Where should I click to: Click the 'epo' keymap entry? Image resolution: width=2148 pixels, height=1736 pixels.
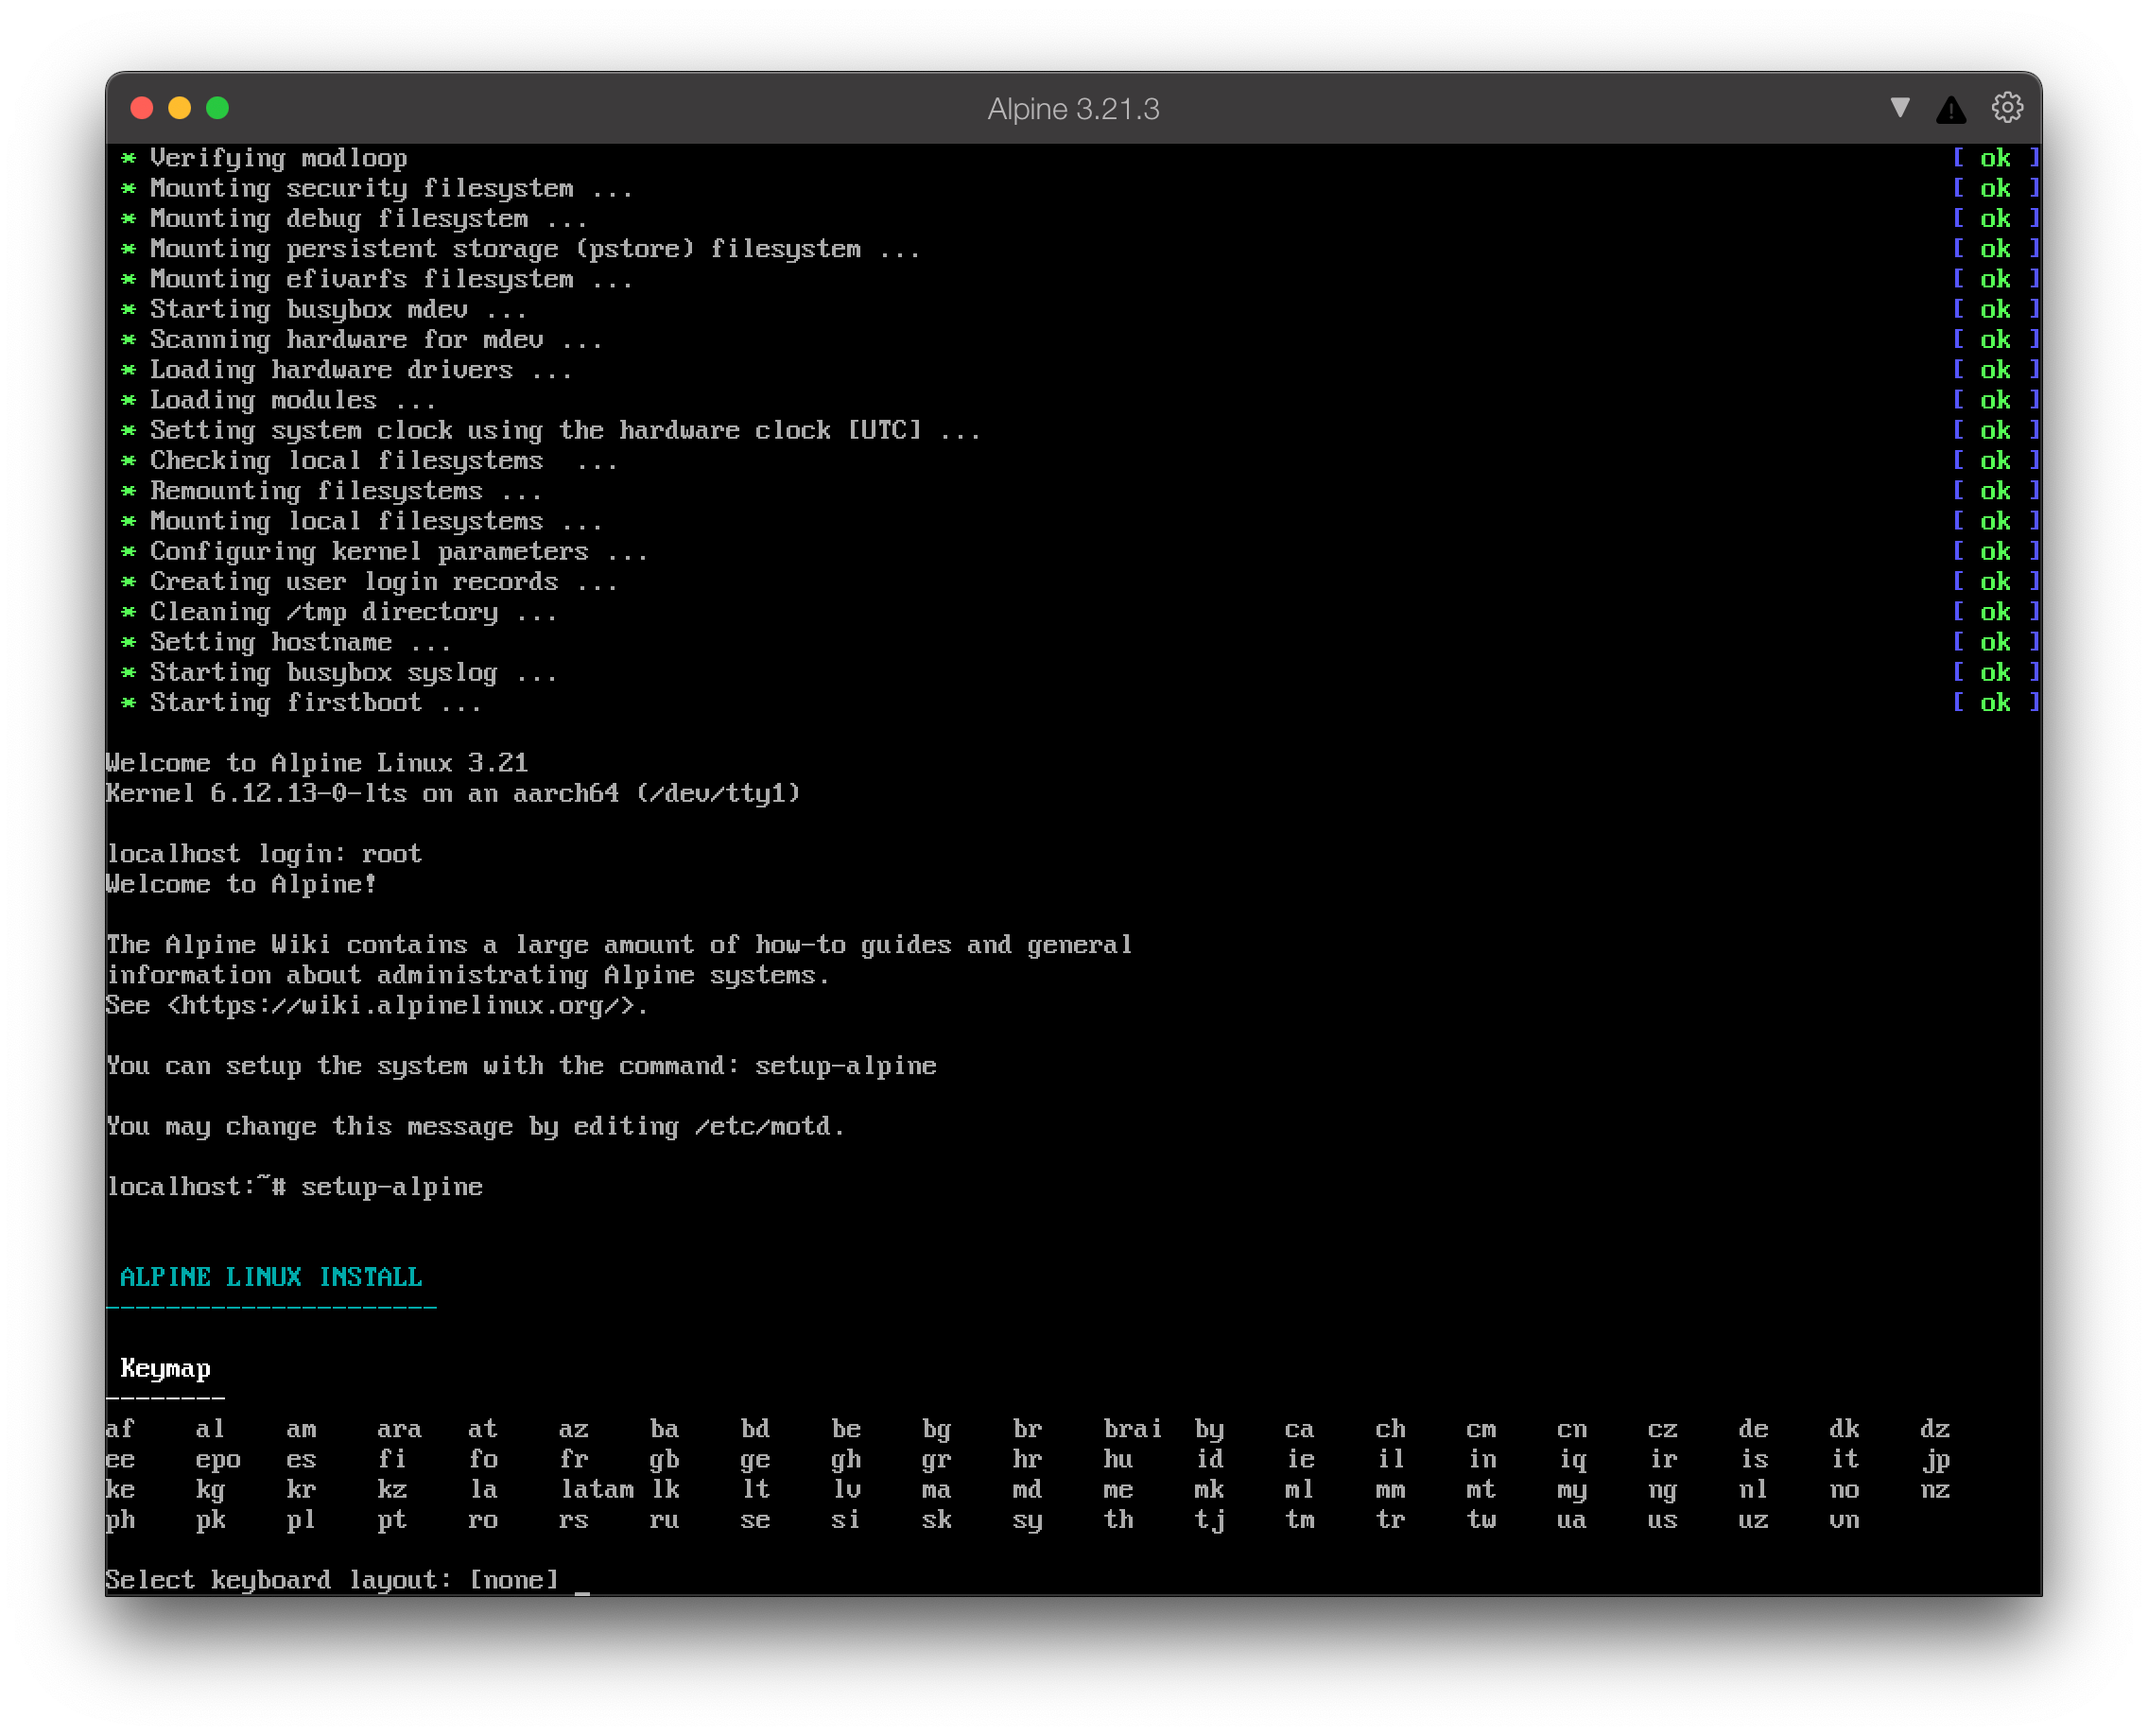click(x=218, y=1459)
